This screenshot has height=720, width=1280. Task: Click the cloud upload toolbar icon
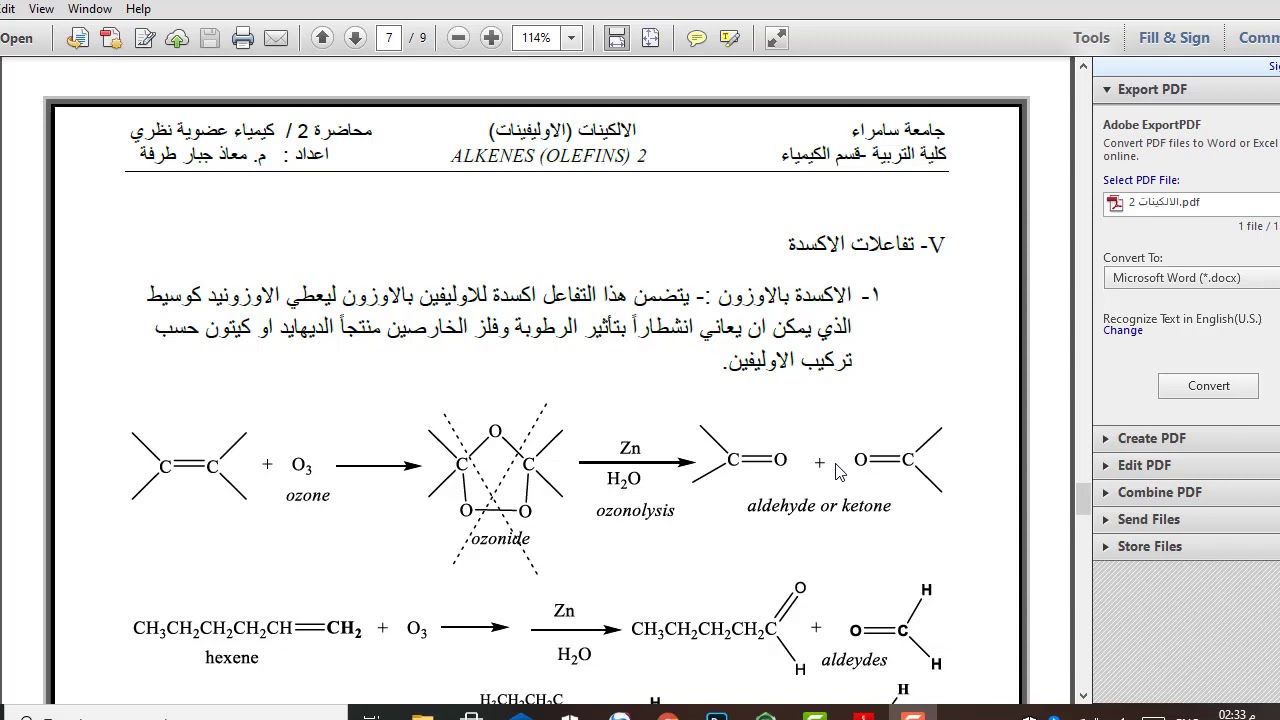click(x=177, y=38)
